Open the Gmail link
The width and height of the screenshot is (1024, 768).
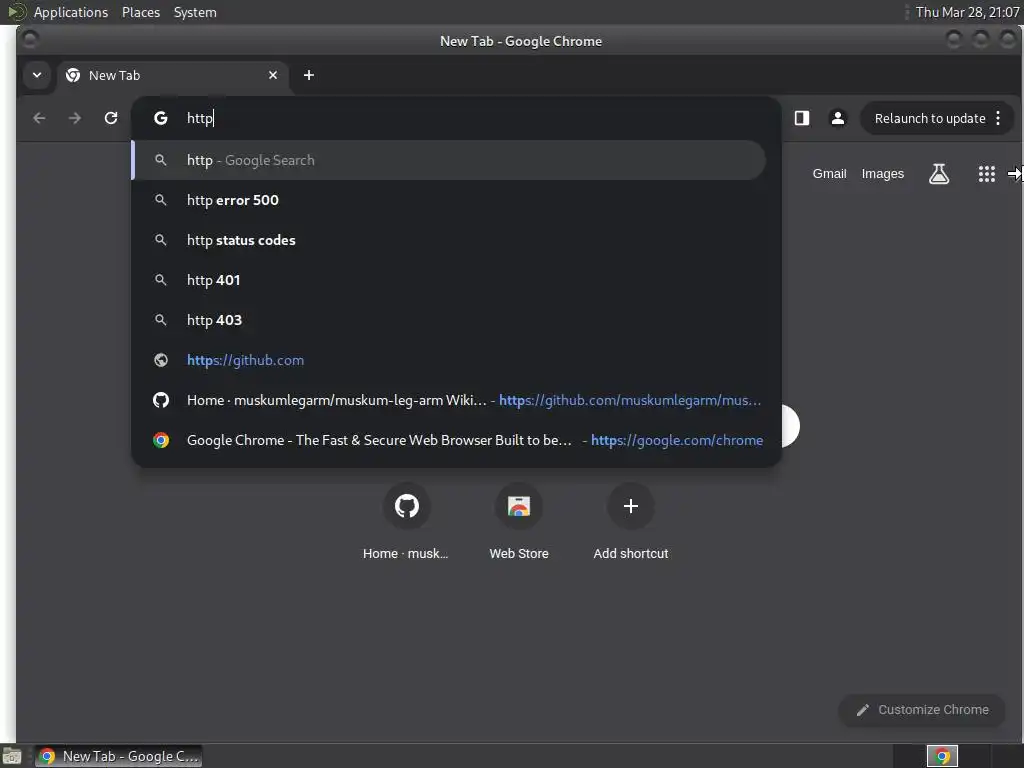point(829,174)
